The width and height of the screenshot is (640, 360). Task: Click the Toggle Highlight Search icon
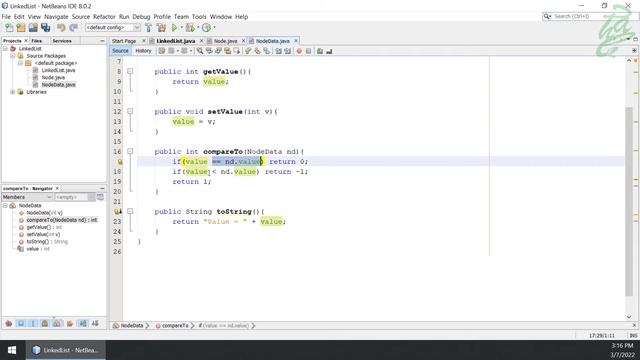[x=227, y=51]
